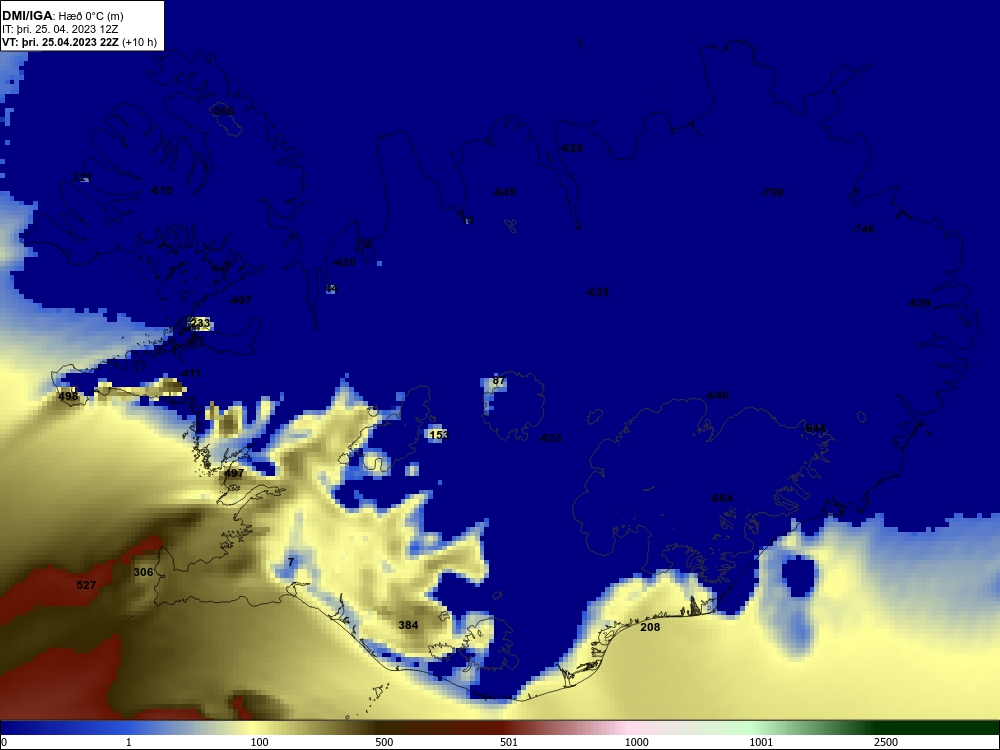Click the -420 value on the map
Image resolution: width=1000 pixels, height=750 pixels.
[x=344, y=262]
